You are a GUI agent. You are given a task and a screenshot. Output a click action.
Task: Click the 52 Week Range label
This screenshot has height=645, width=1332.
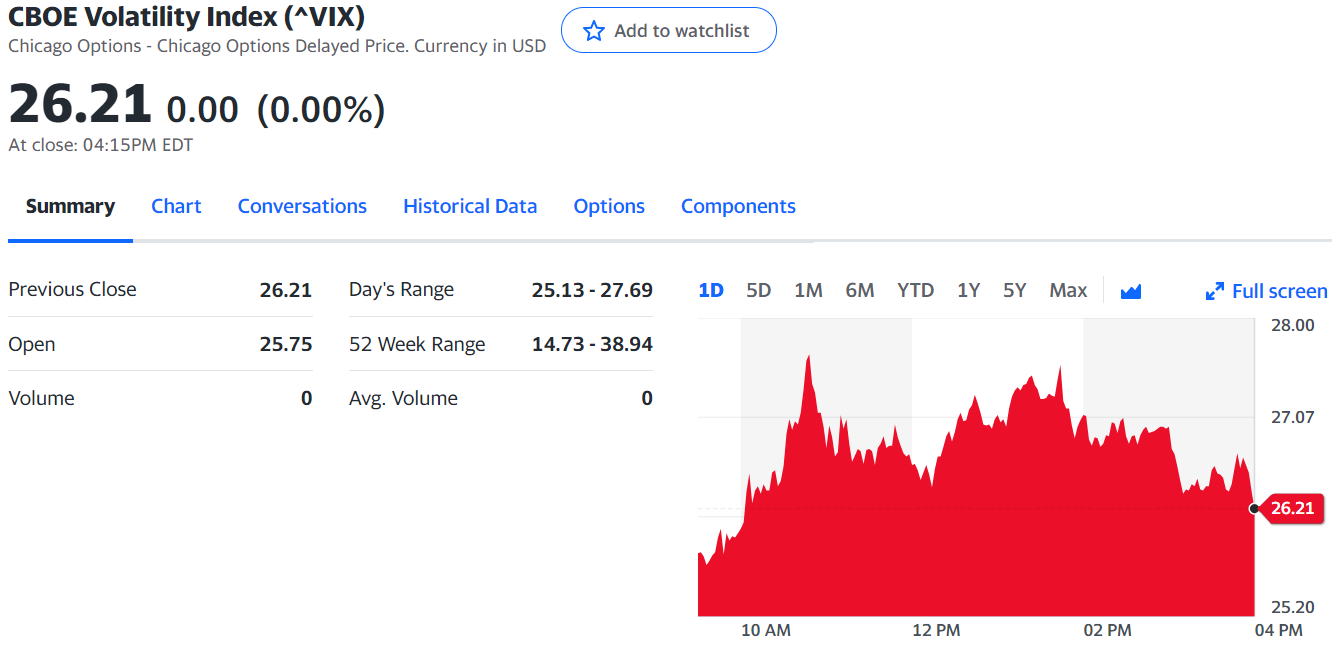pyautogui.click(x=417, y=344)
